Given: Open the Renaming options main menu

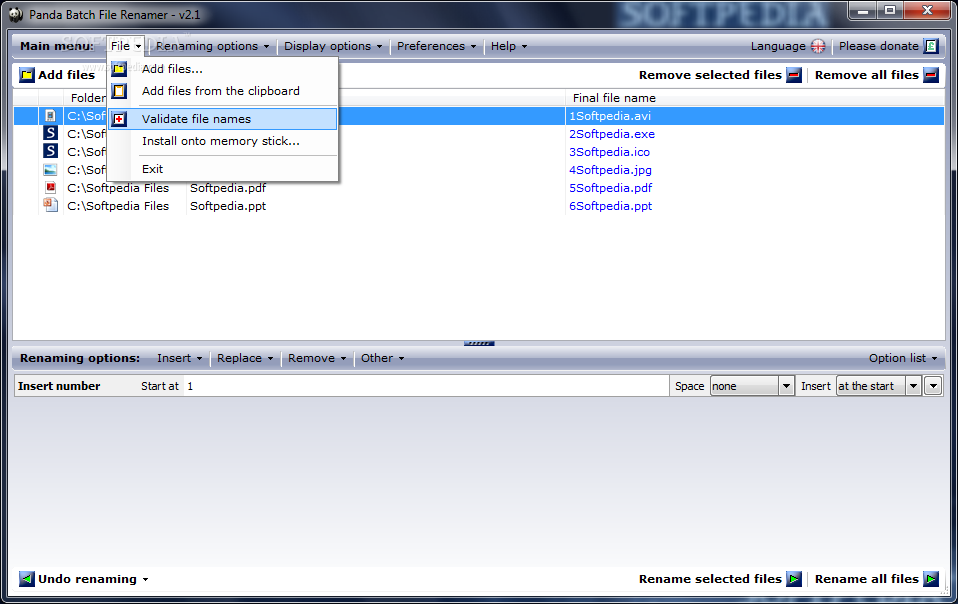Looking at the screenshot, I should point(212,46).
